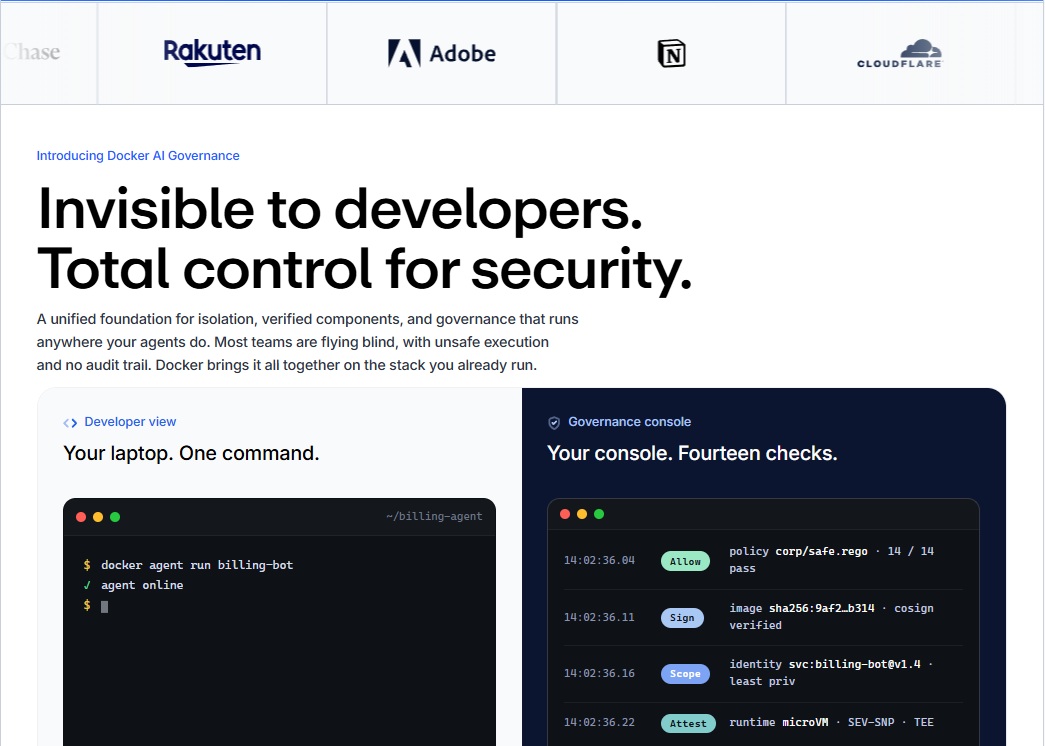Click the timestamp 14:02:36.16
The height and width of the screenshot is (746, 1045).
pos(599,673)
